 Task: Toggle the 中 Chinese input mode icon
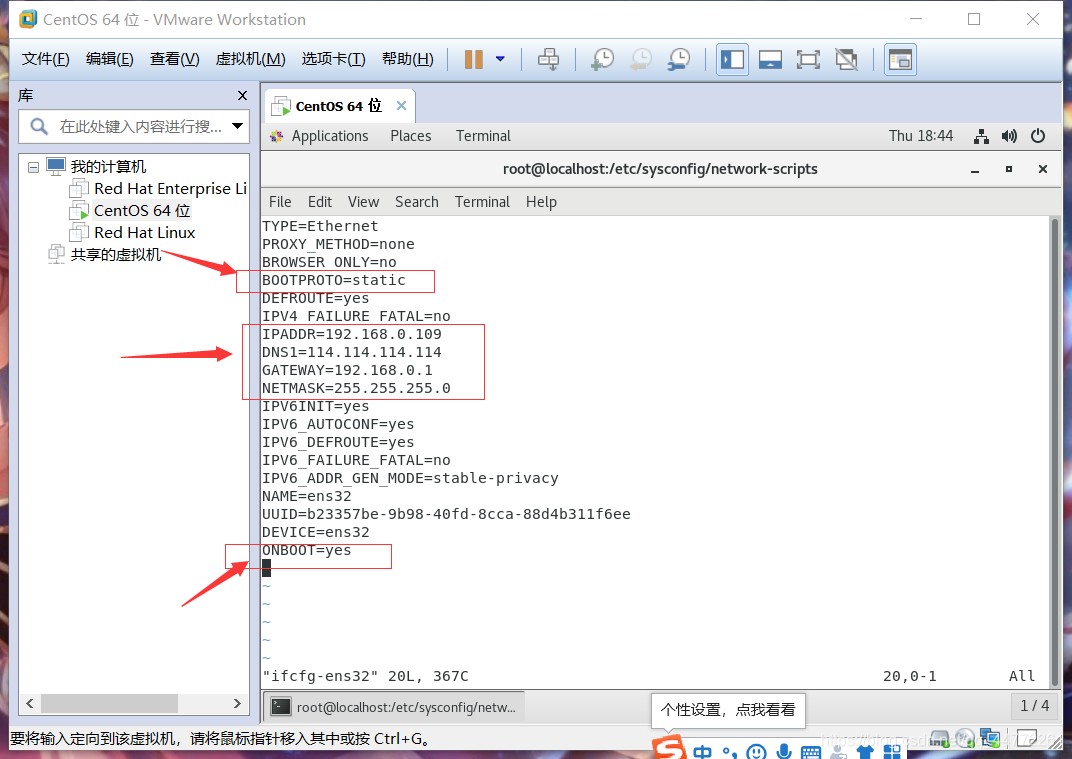point(702,752)
